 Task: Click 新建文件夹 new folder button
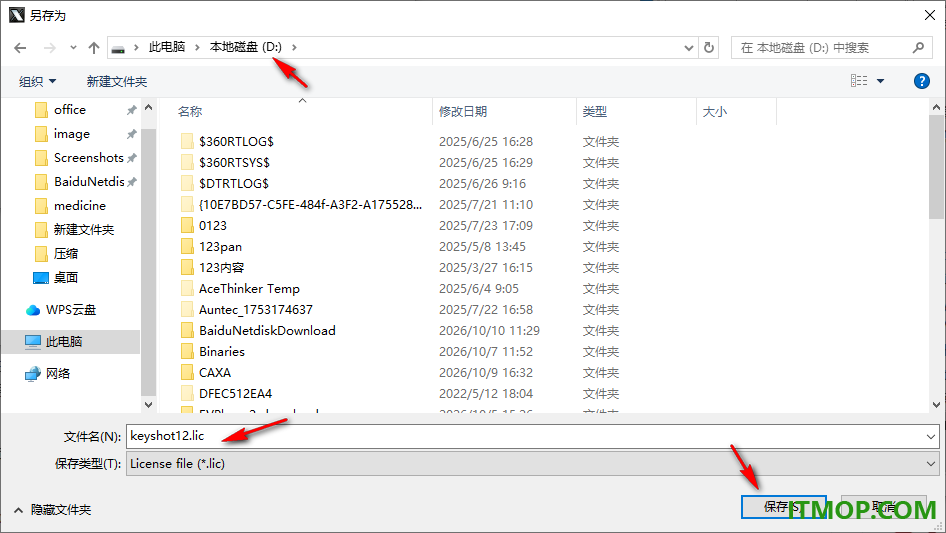pyautogui.click(x=116, y=81)
